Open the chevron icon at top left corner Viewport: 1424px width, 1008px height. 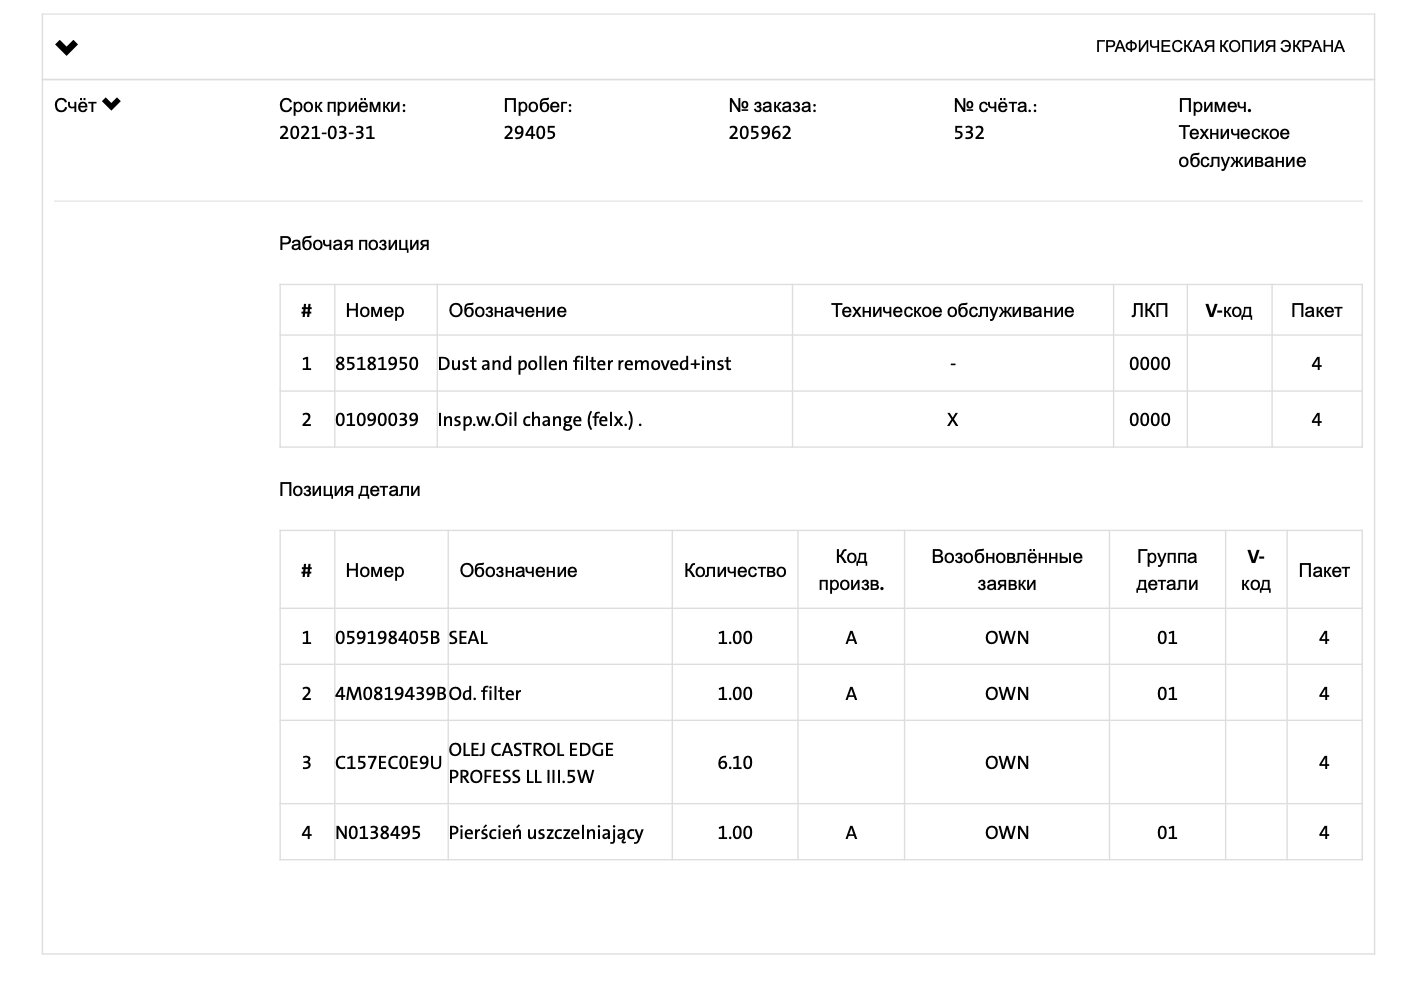coord(66,46)
